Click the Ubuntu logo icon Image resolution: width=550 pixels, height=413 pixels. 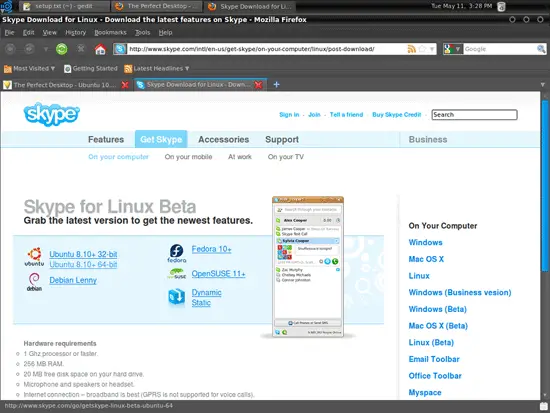[x=34, y=257]
